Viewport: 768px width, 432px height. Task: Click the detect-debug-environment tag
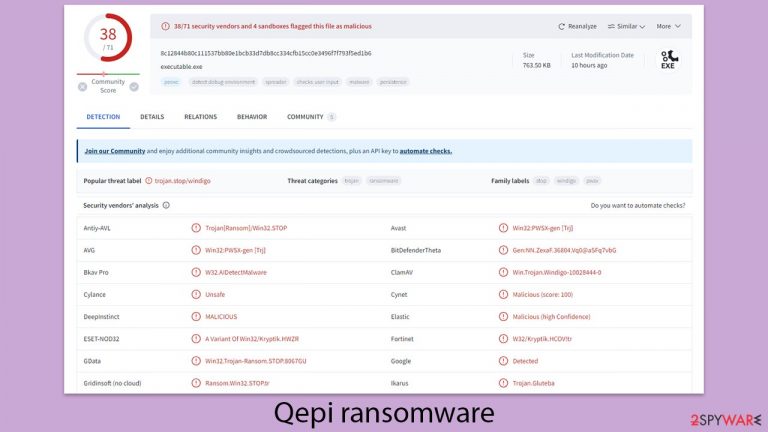coord(223,82)
